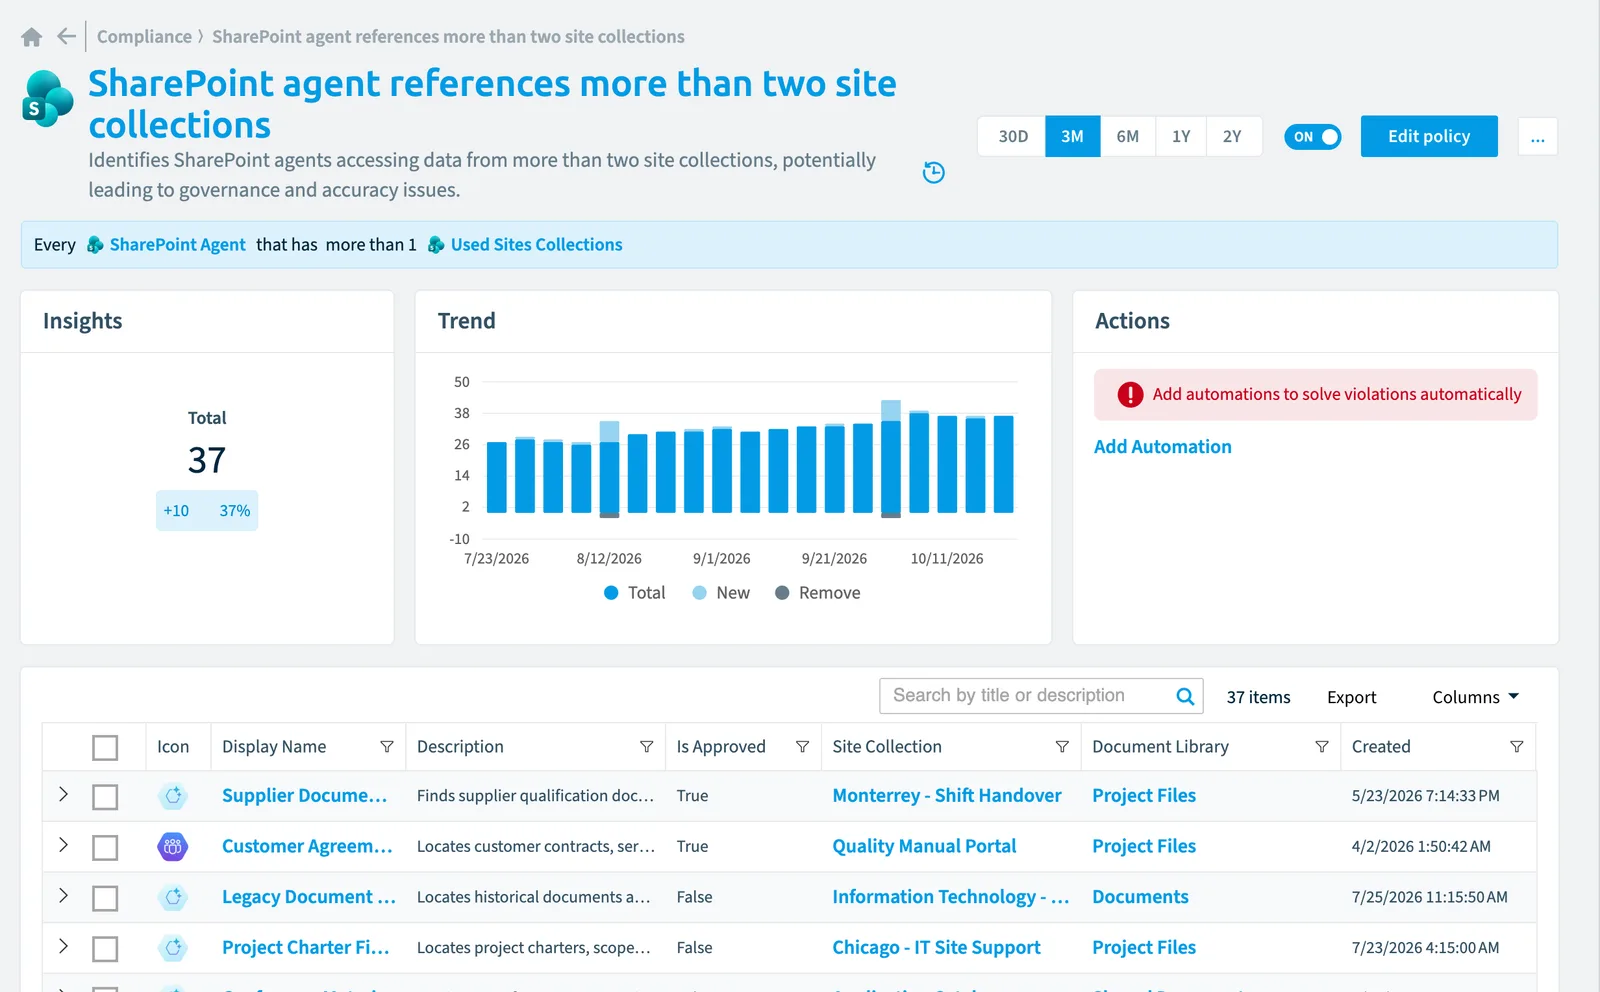Click the search magnifier icon

point(1185,696)
